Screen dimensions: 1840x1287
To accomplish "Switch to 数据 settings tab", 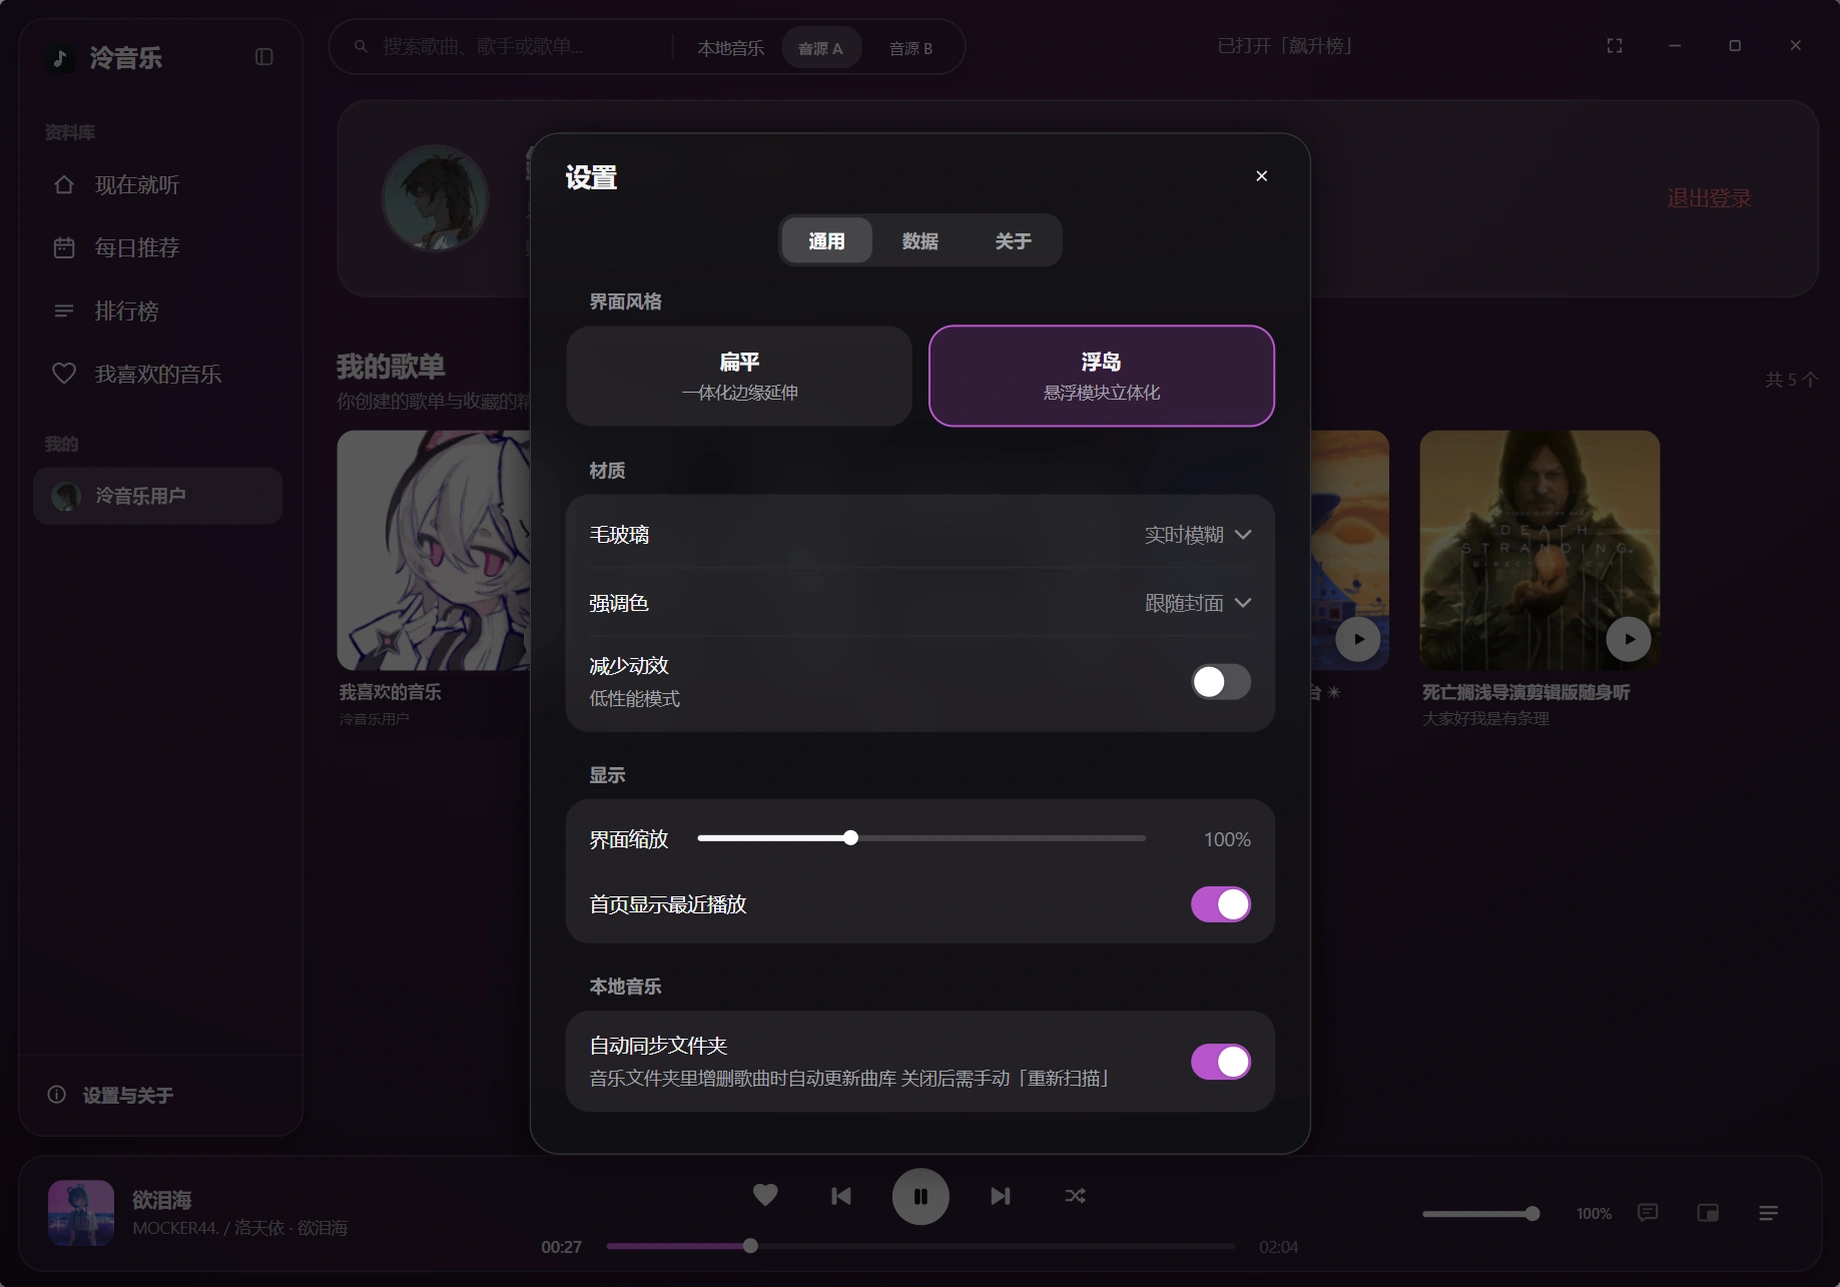I will tap(919, 241).
